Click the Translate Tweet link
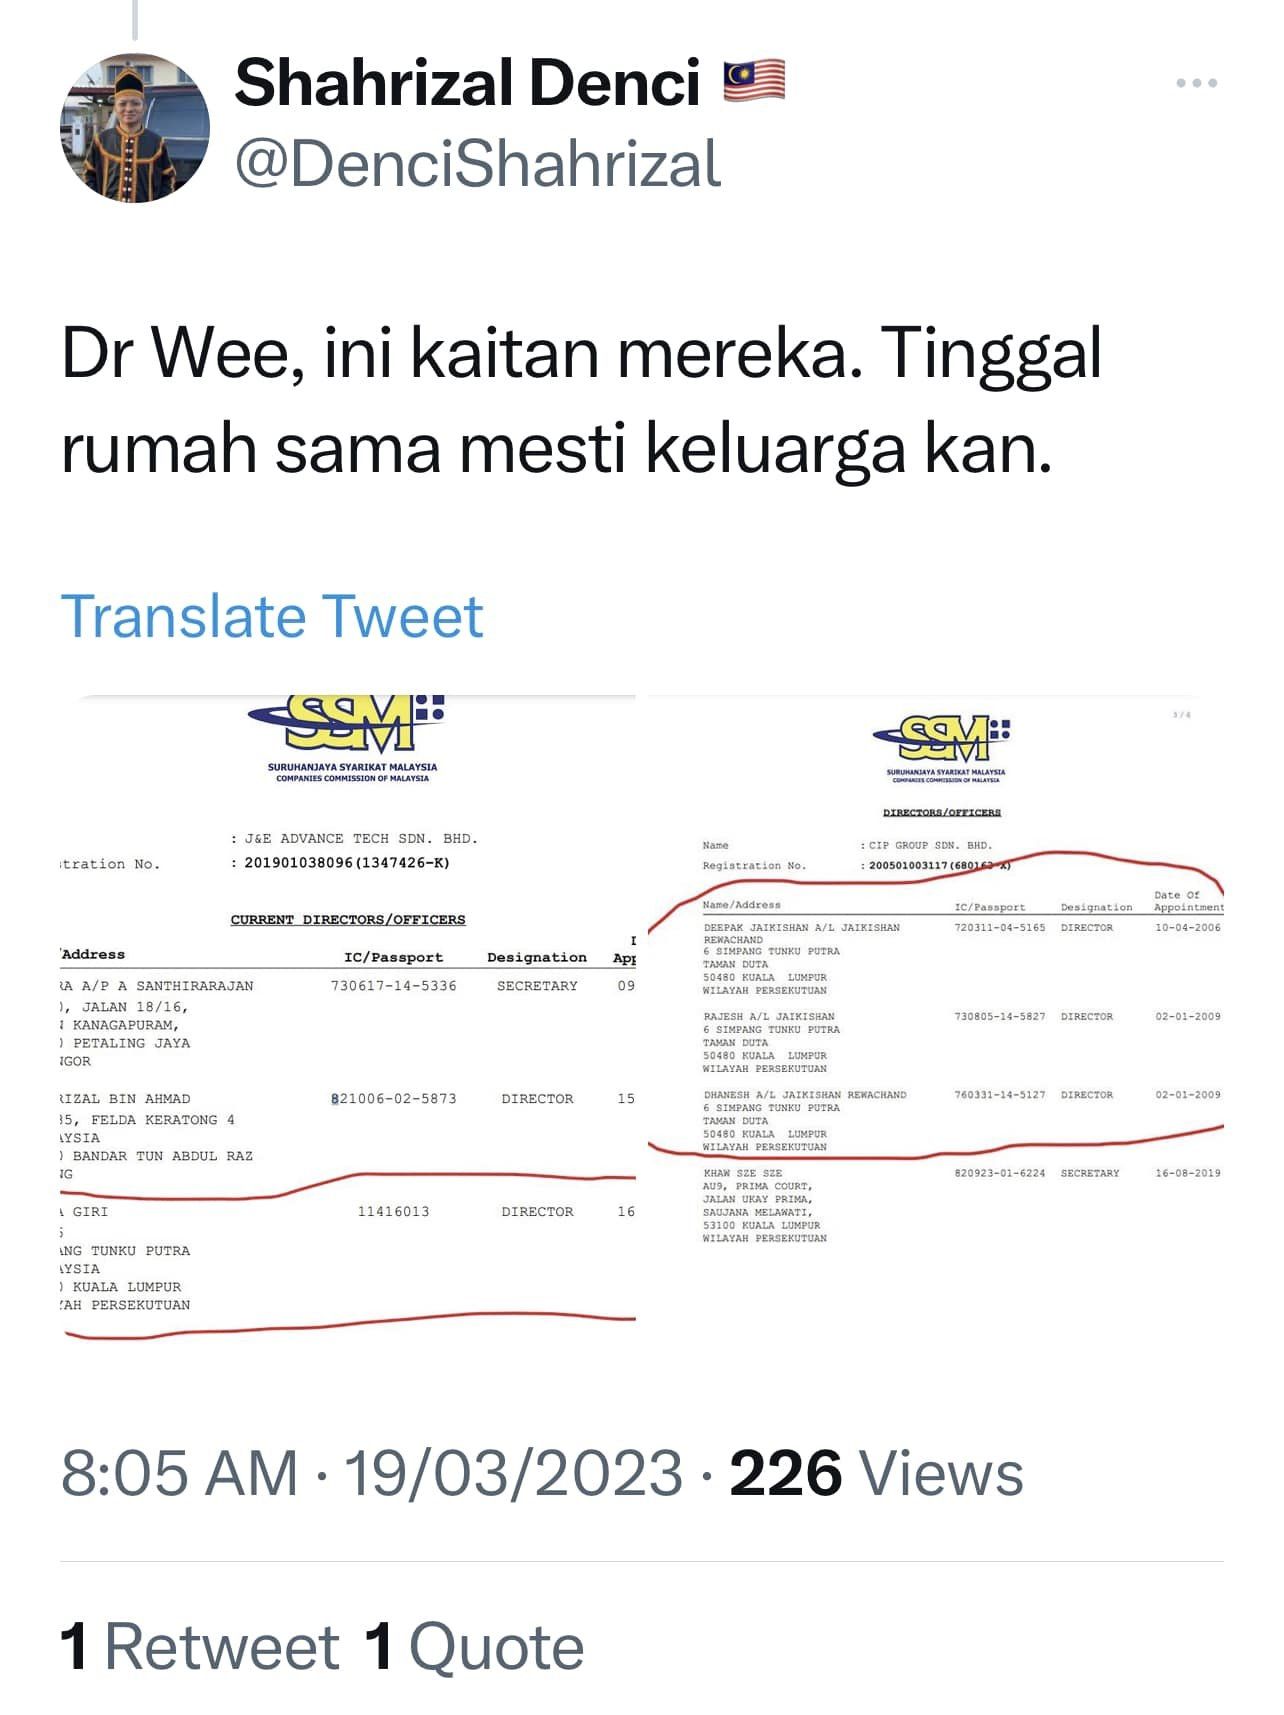This screenshot has width=1284, height=1715. pyautogui.click(x=272, y=616)
